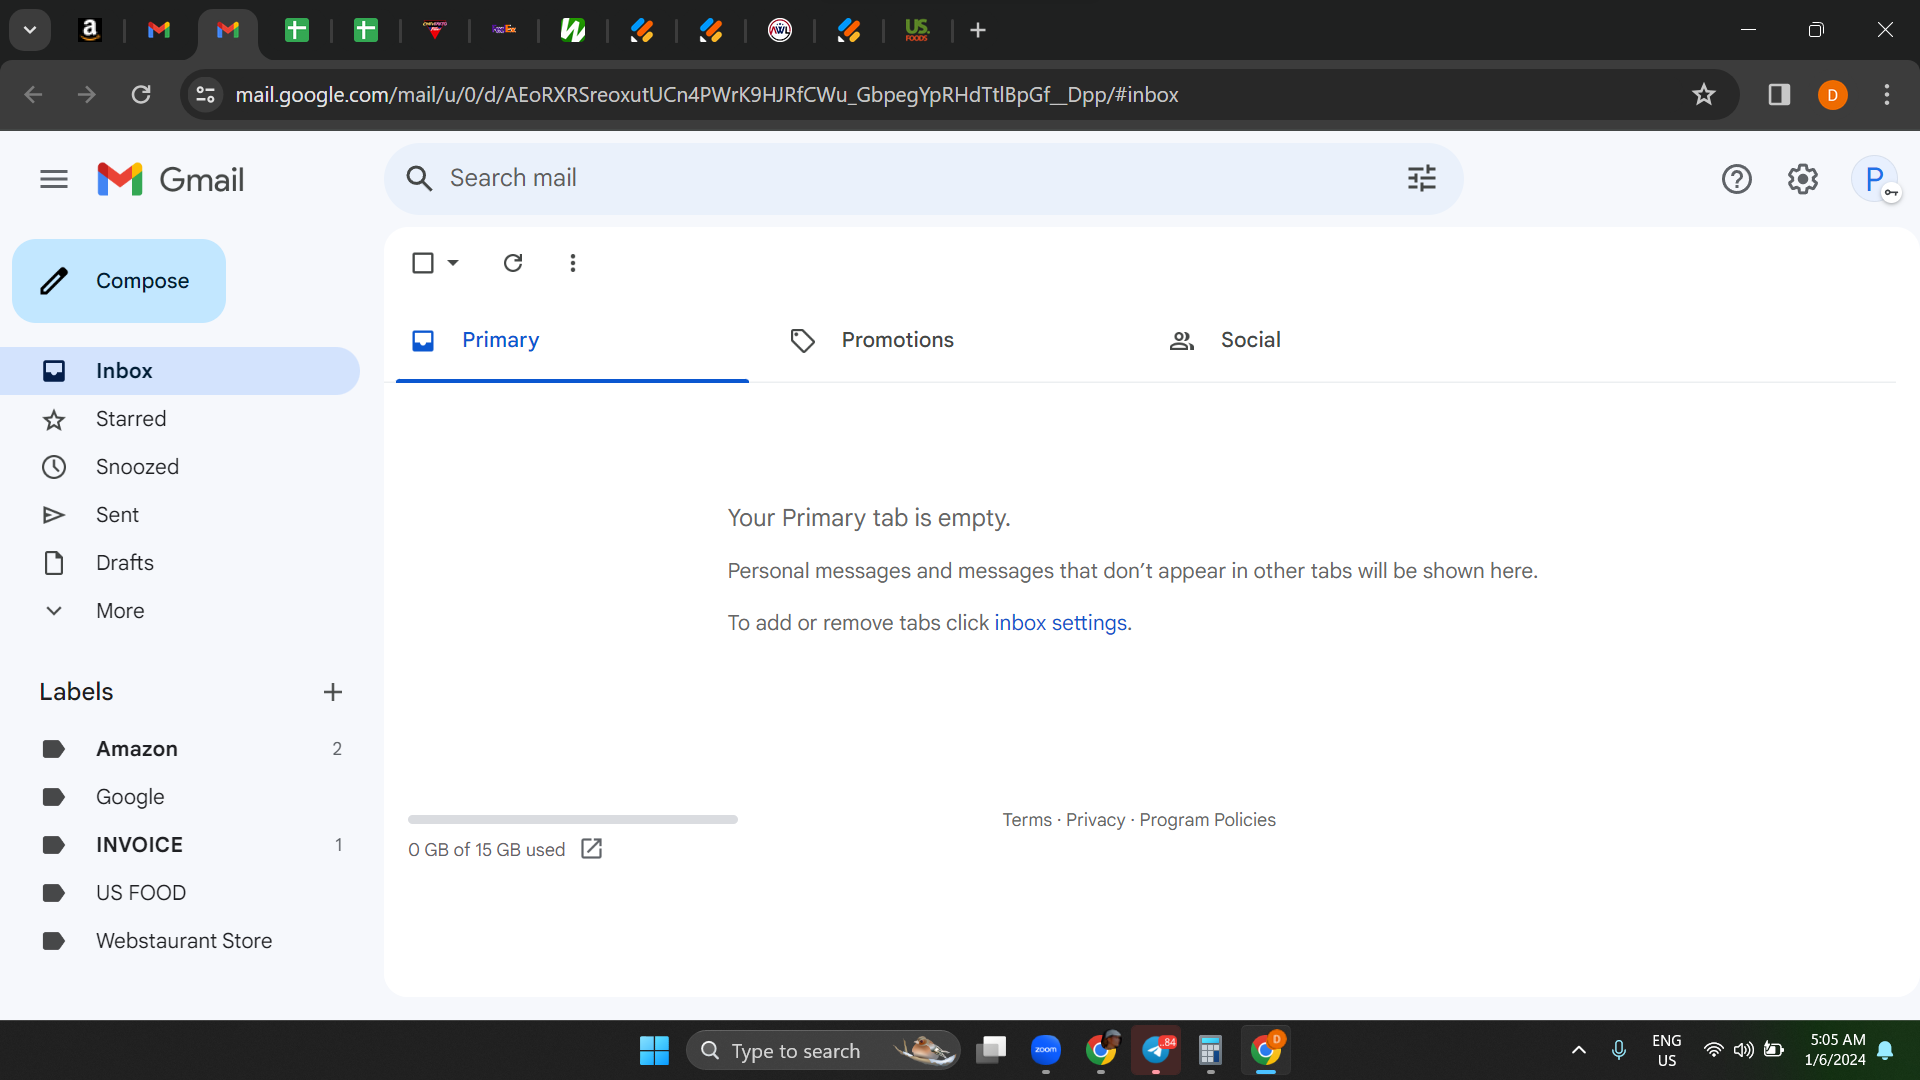Go back in browser history
The height and width of the screenshot is (1080, 1920).
tap(33, 95)
